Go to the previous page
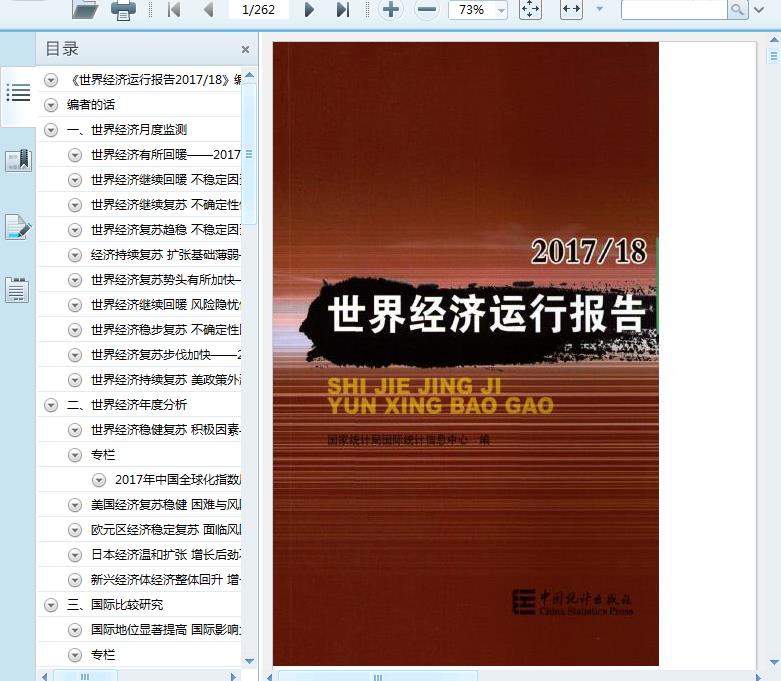 coord(208,9)
